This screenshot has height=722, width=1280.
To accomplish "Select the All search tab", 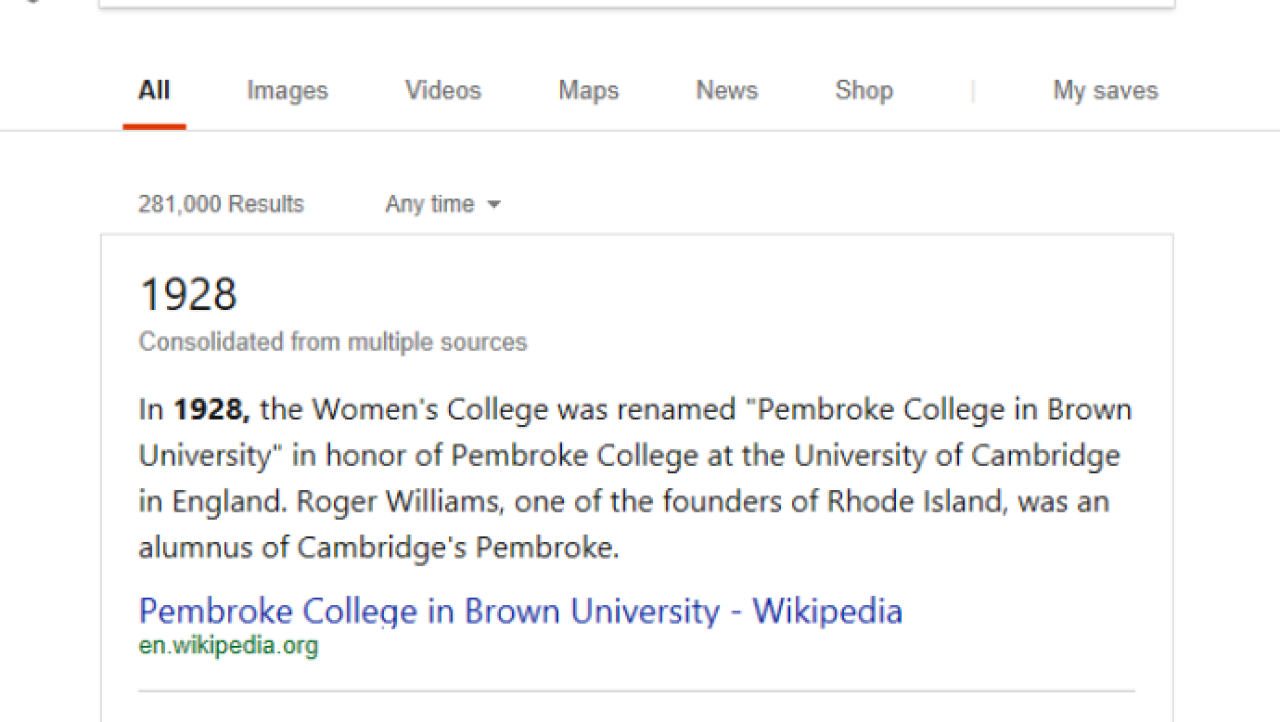I will tap(154, 91).
